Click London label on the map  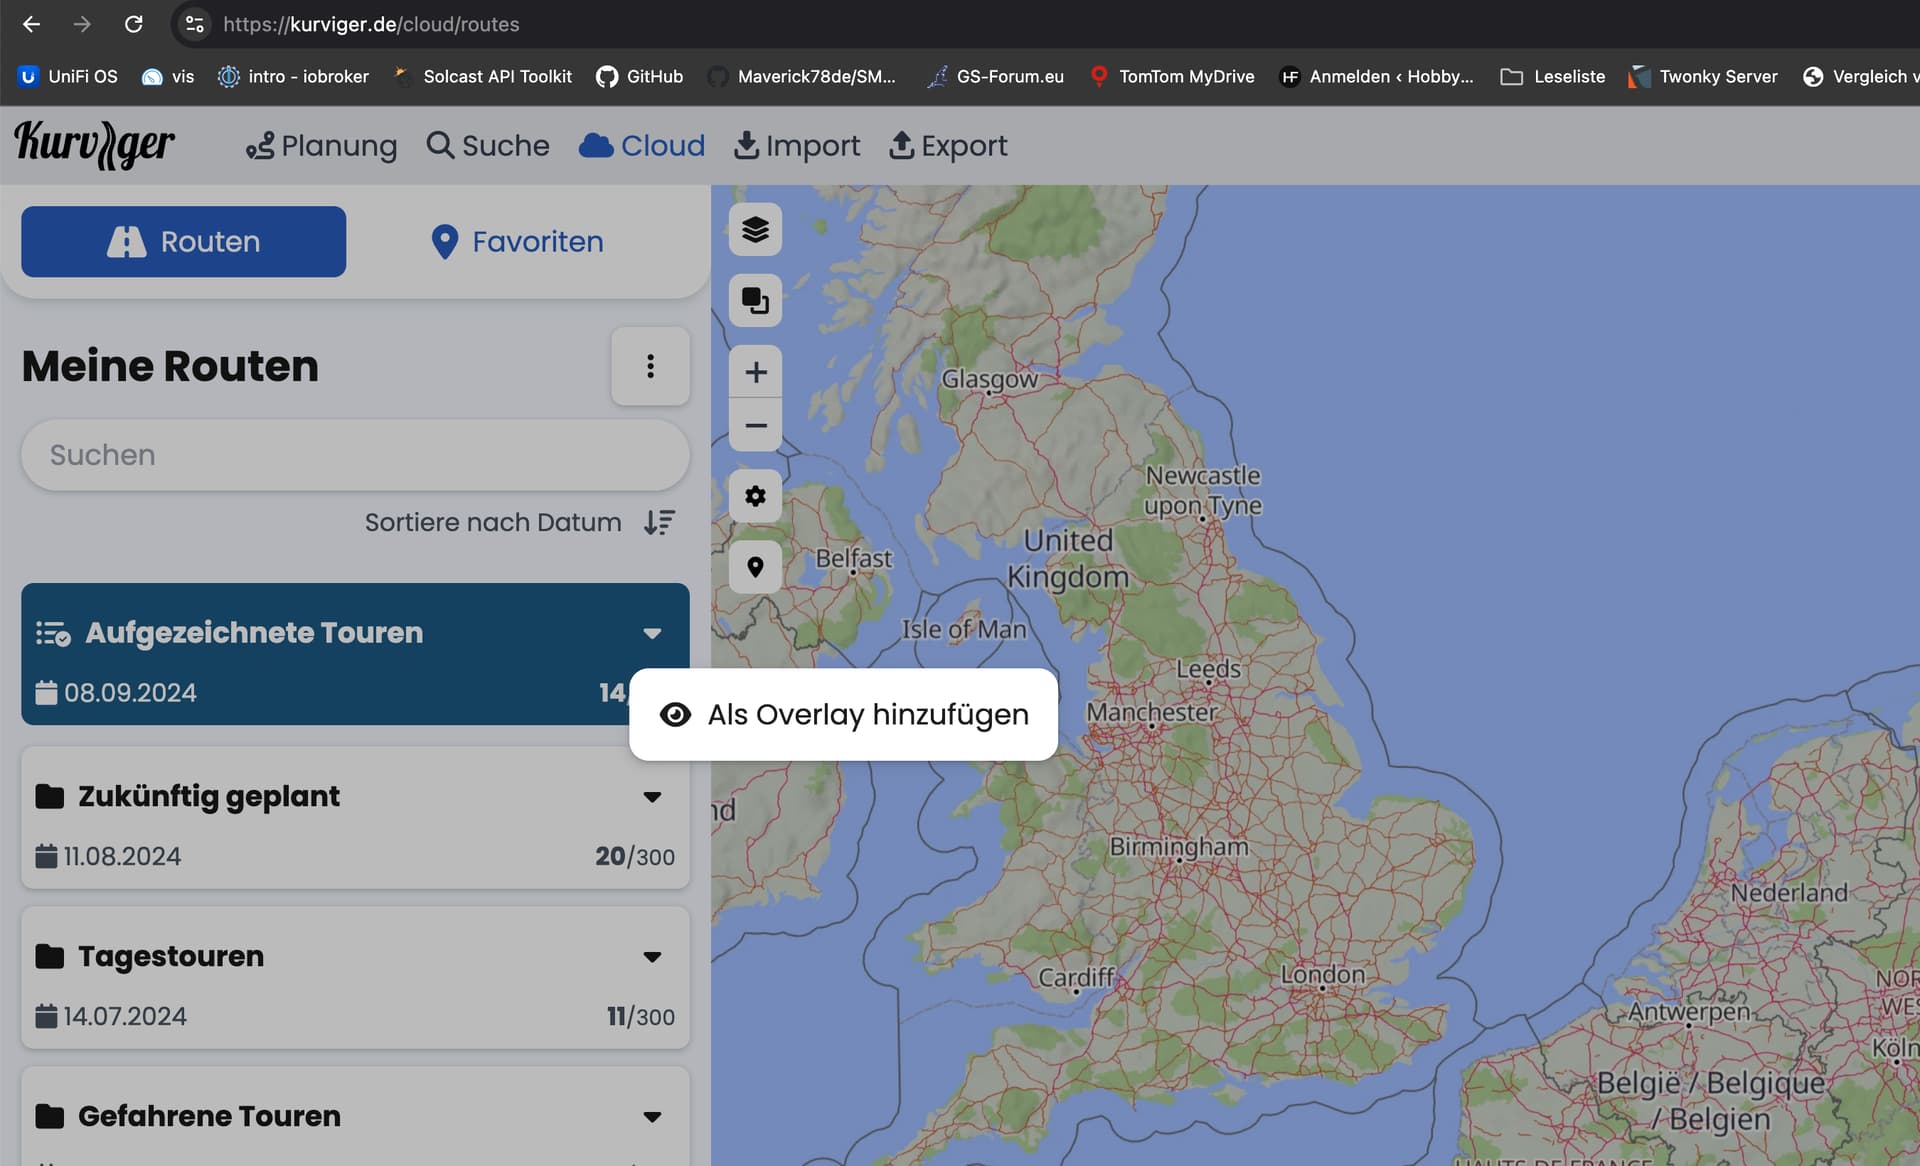point(1322,974)
